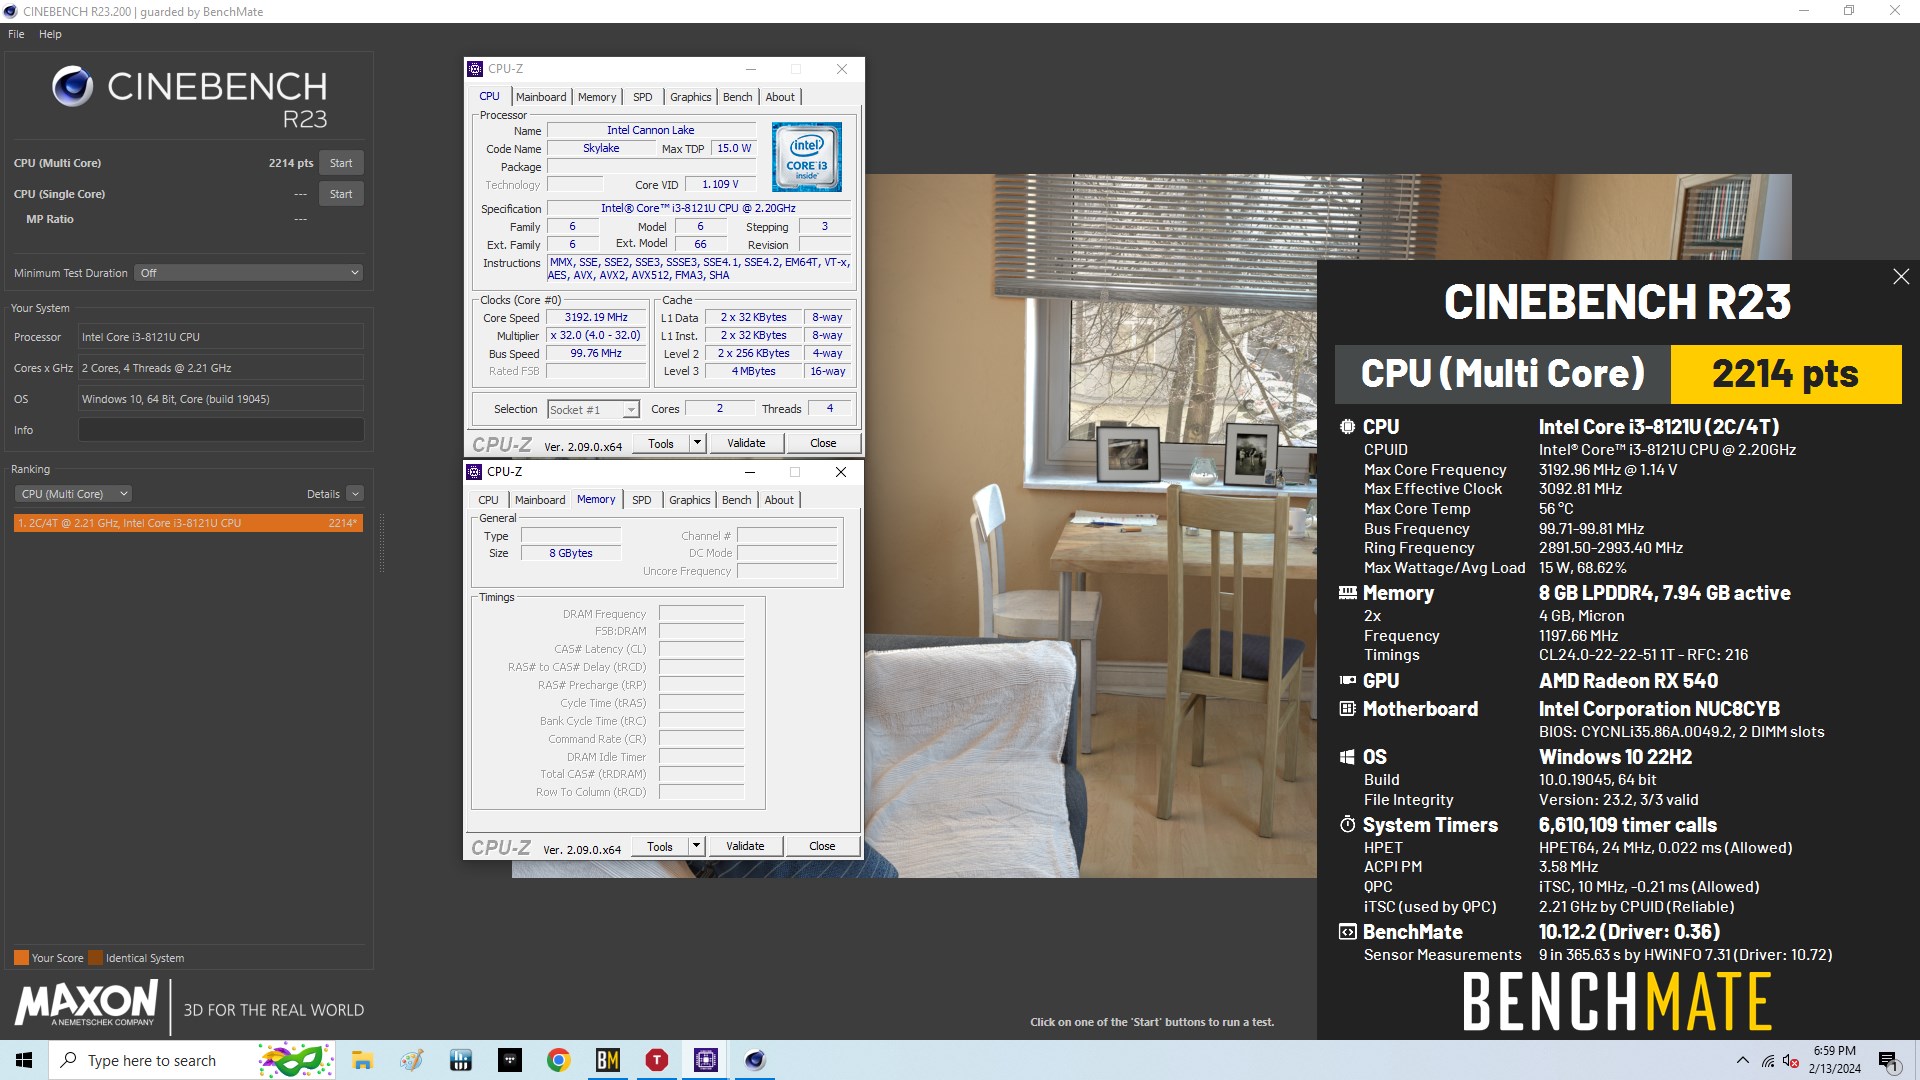Open the File menu in Cinebench

(16, 34)
